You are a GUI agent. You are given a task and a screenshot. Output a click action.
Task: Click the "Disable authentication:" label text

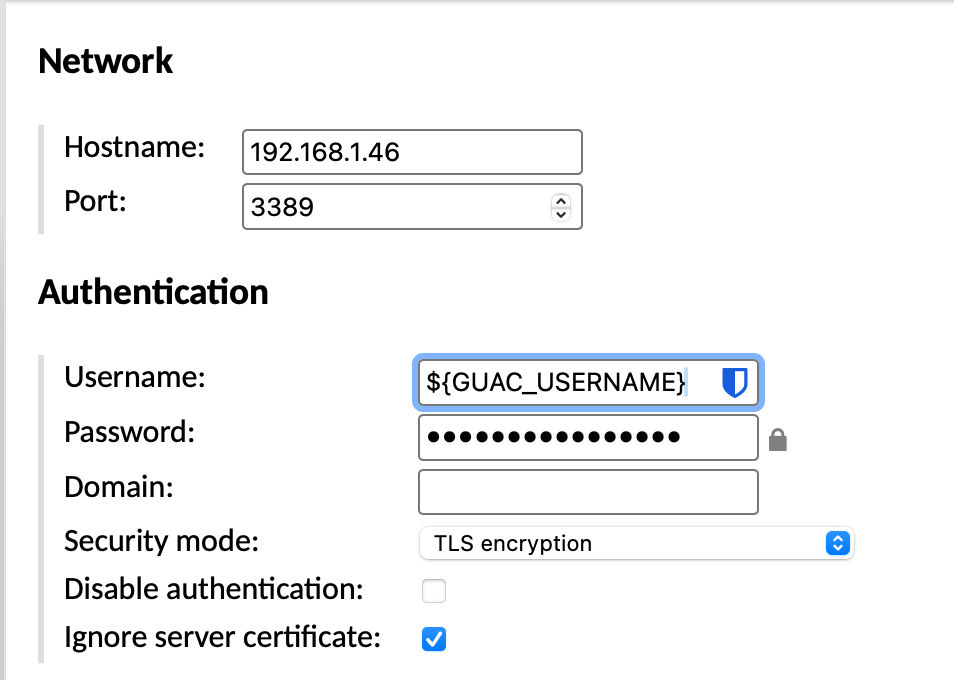(213, 589)
